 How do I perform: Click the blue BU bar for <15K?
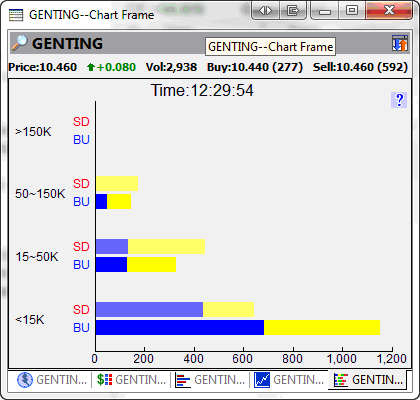180,327
